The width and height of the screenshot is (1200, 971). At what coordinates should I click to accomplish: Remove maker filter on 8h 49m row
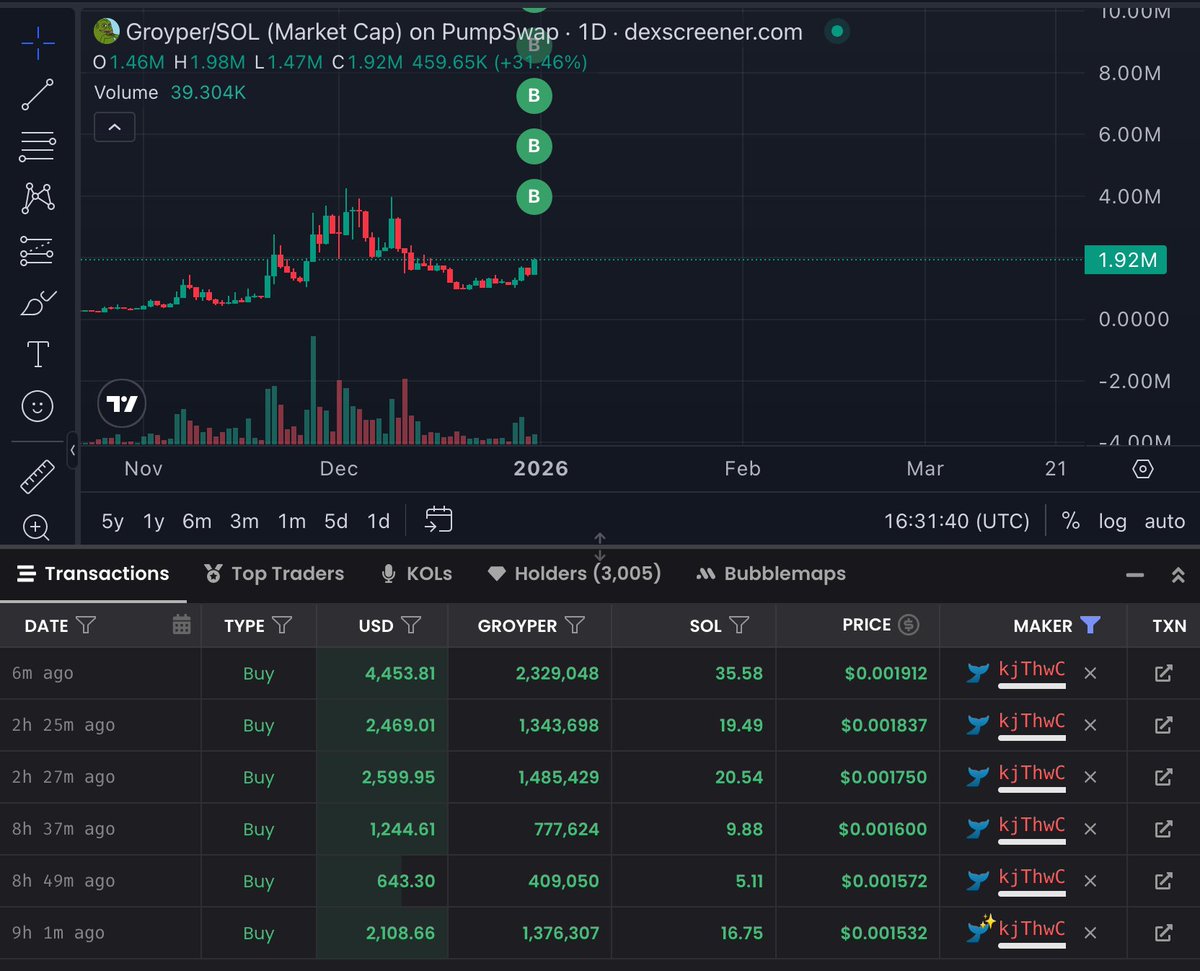[x=1090, y=881]
